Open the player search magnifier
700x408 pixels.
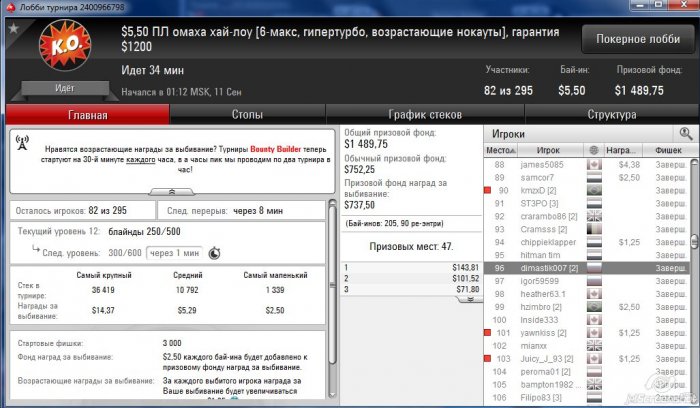click(685, 133)
